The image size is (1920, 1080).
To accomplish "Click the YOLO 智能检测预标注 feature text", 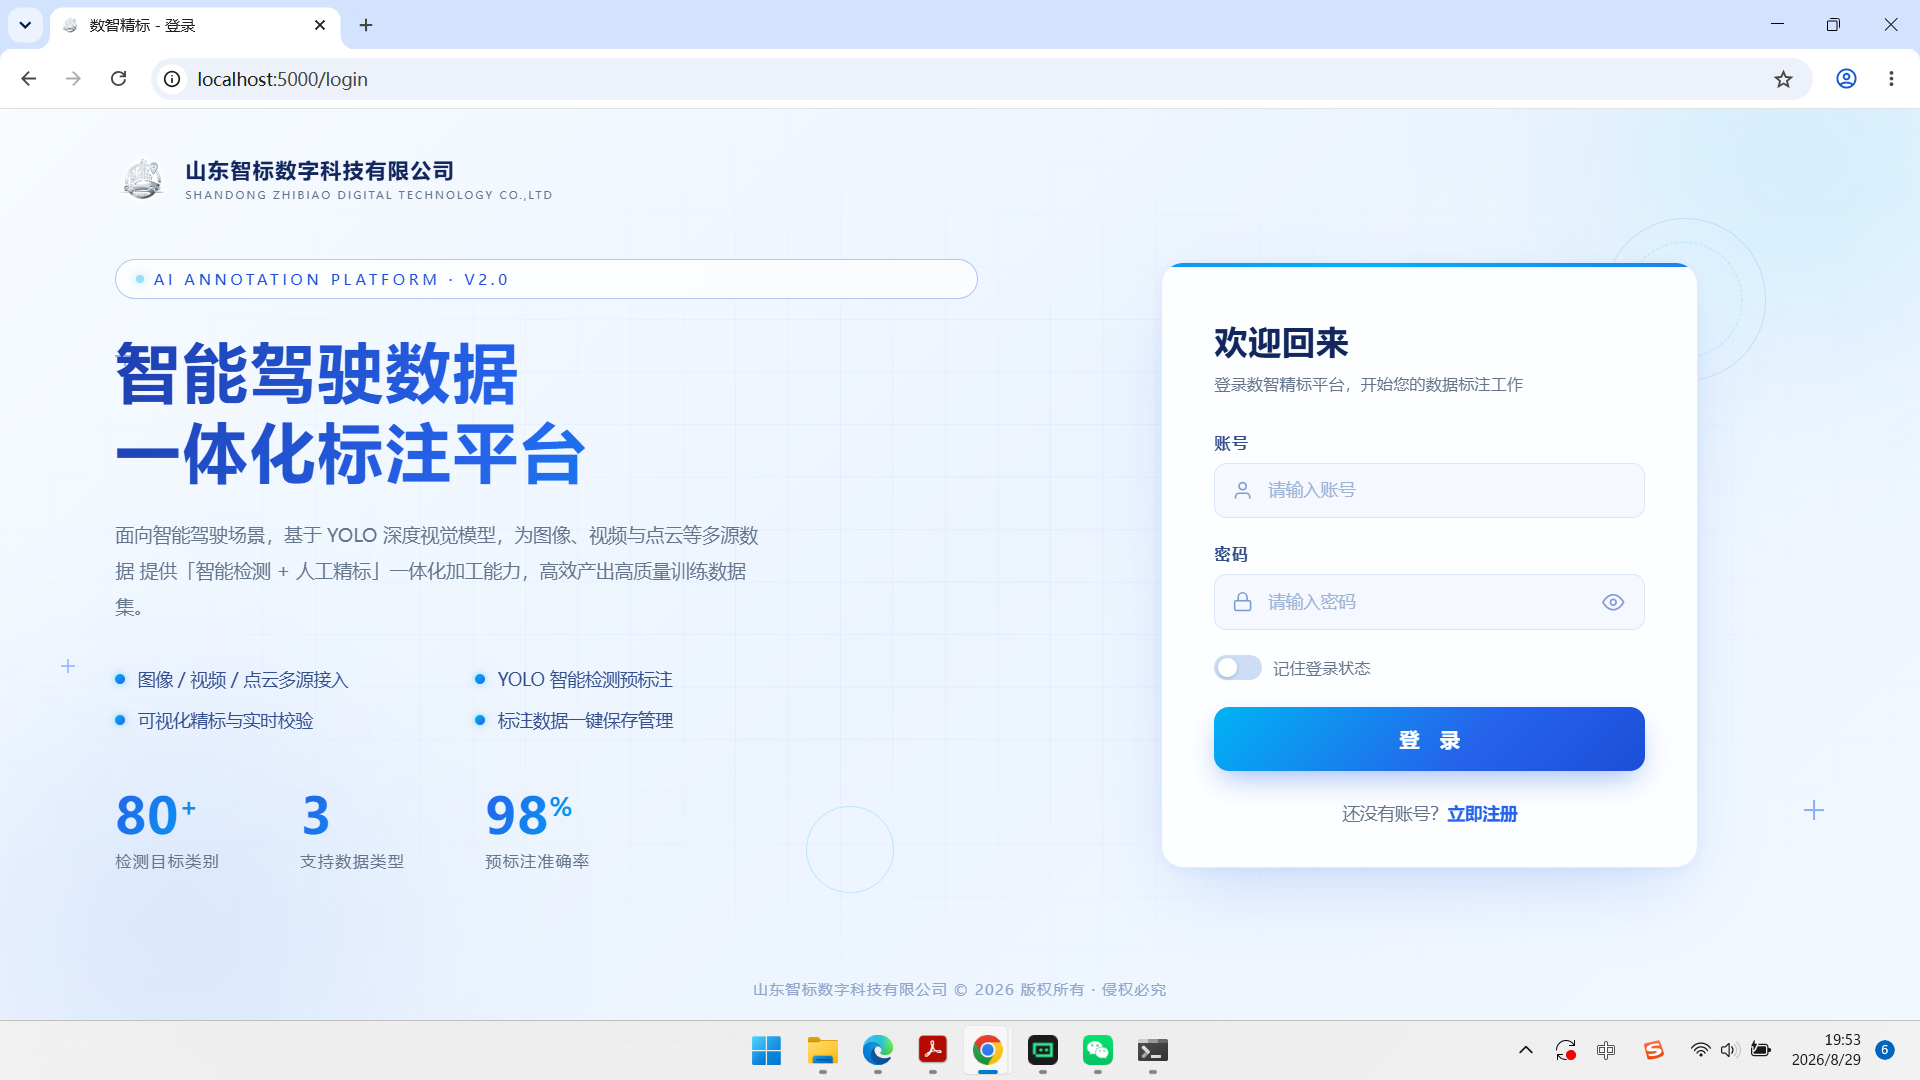I will coord(585,680).
